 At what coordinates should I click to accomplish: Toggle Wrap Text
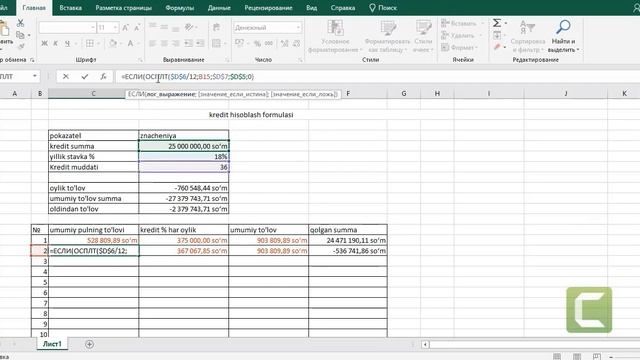(x=216, y=27)
